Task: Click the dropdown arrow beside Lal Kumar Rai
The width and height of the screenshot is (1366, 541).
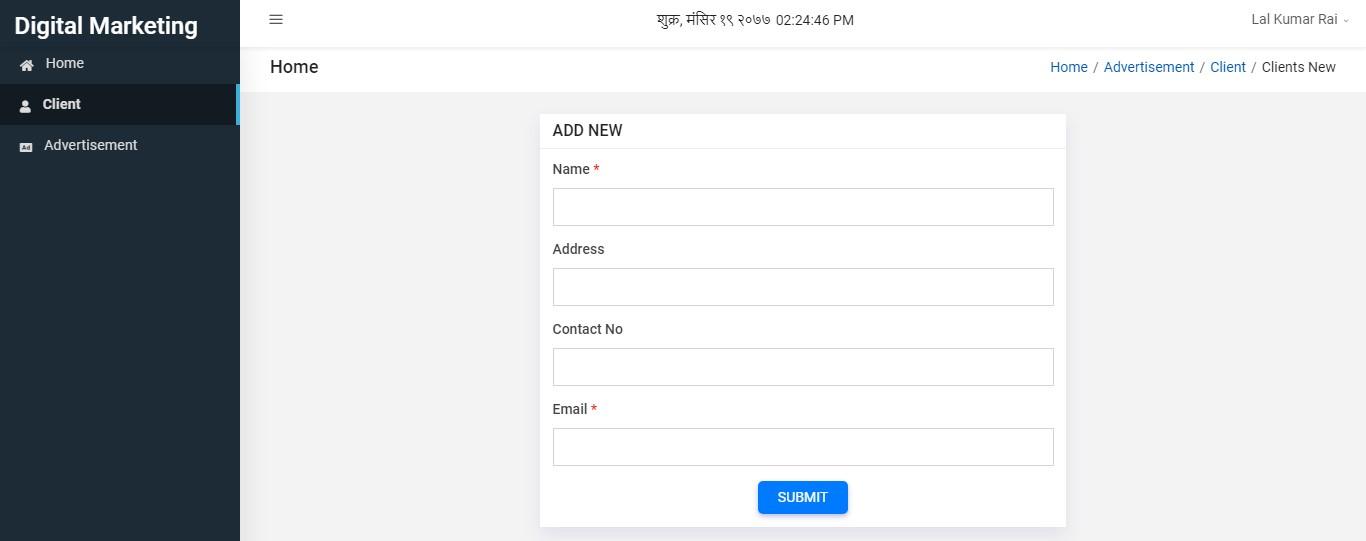Action: pyautogui.click(x=1346, y=21)
